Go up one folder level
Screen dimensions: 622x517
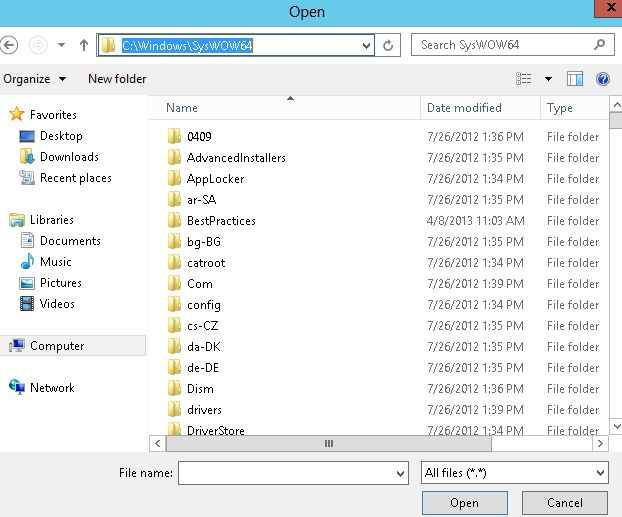pos(84,45)
